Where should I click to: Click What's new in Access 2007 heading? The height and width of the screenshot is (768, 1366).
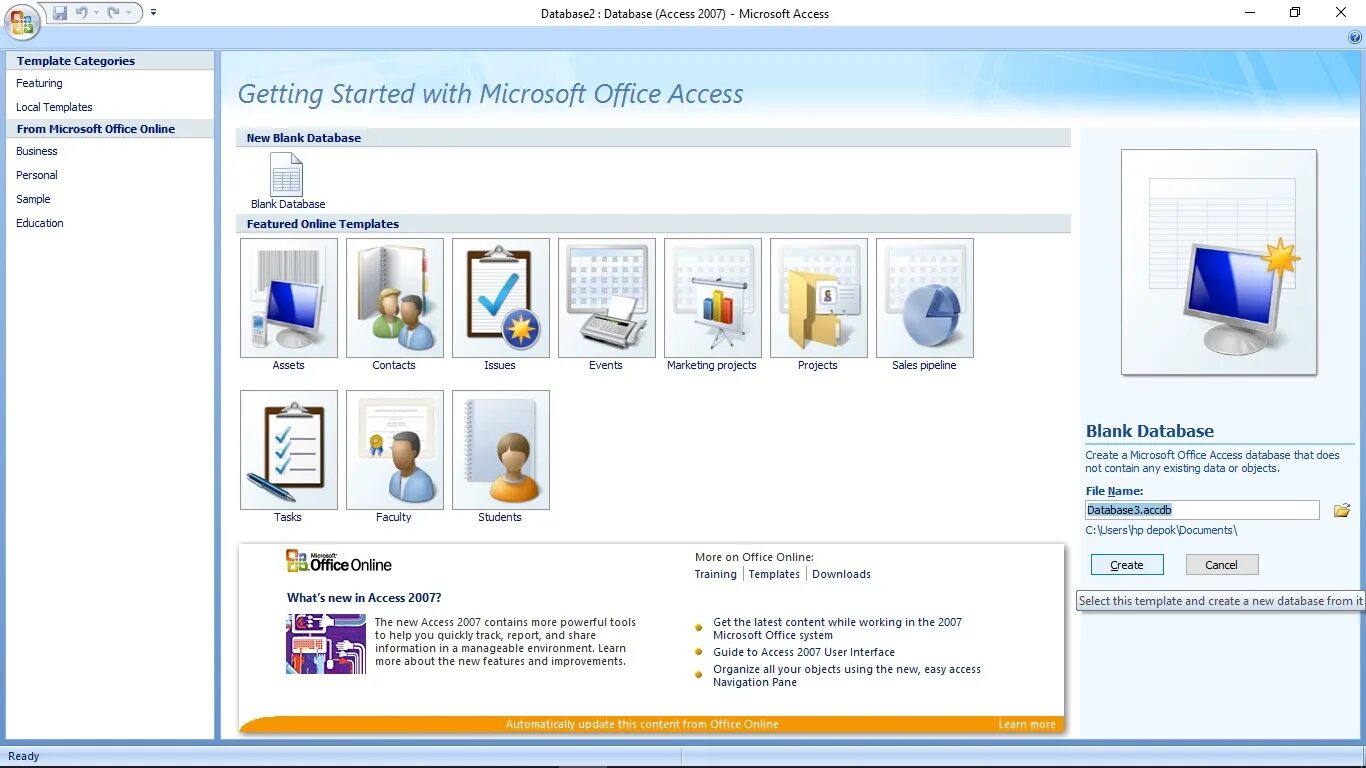click(x=364, y=598)
